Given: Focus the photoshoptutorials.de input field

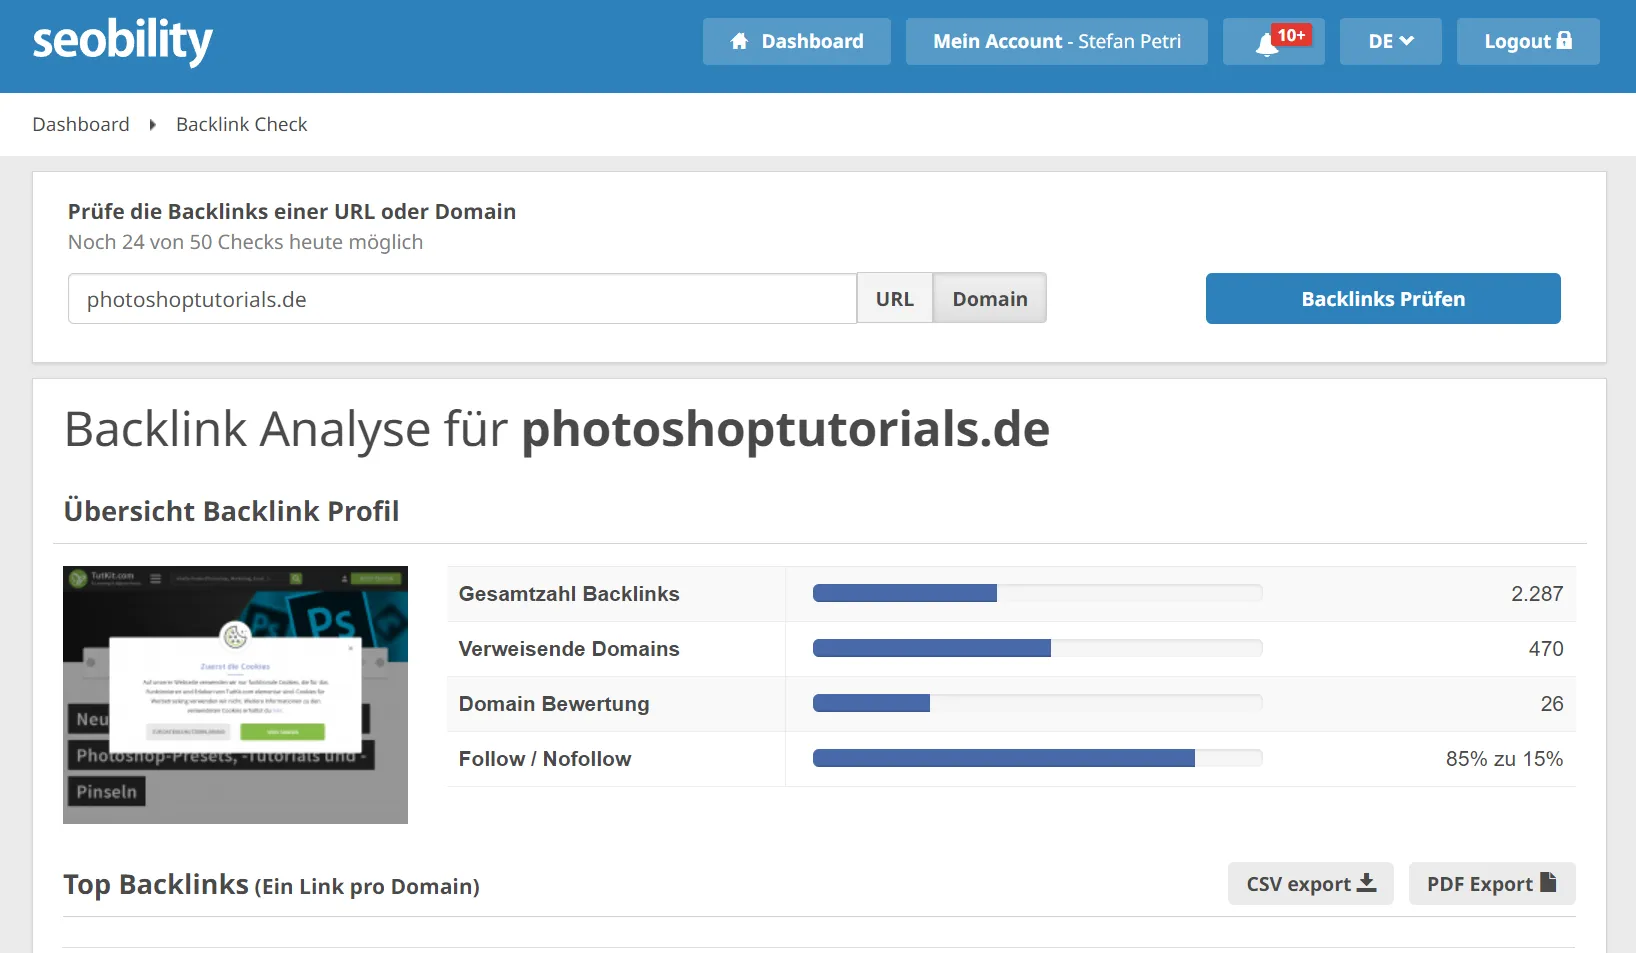Looking at the screenshot, I should [462, 298].
